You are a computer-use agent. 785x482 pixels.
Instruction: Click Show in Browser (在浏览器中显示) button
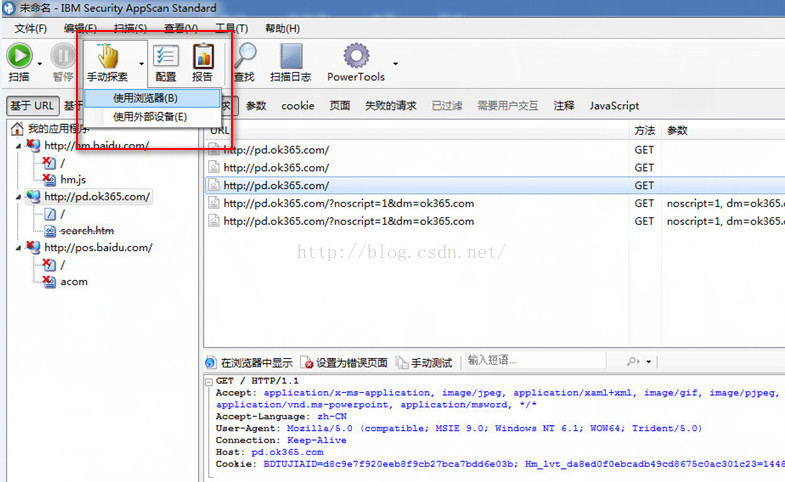(x=249, y=362)
